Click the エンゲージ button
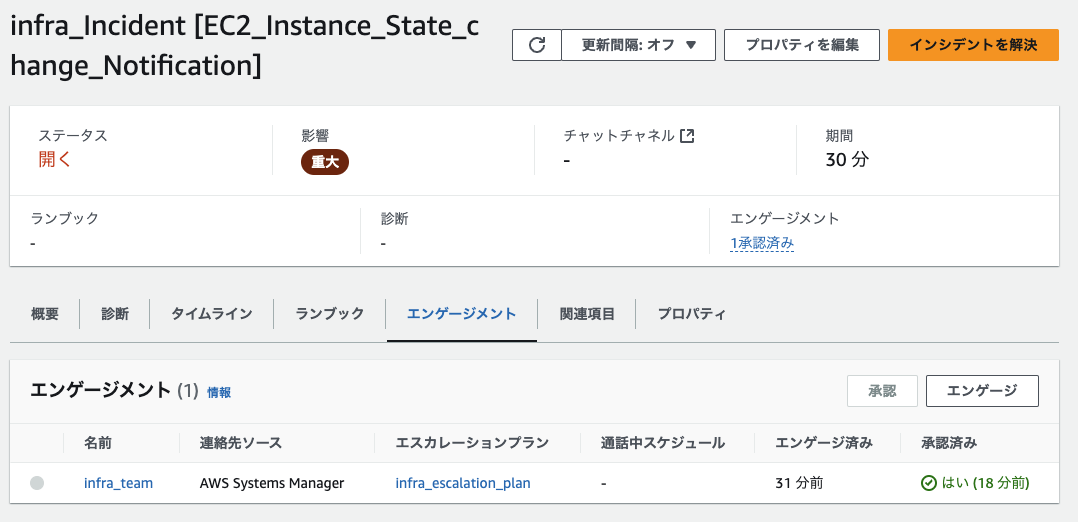Image resolution: width=1078 pixels, height=522 pixels. tap(982, 391)
